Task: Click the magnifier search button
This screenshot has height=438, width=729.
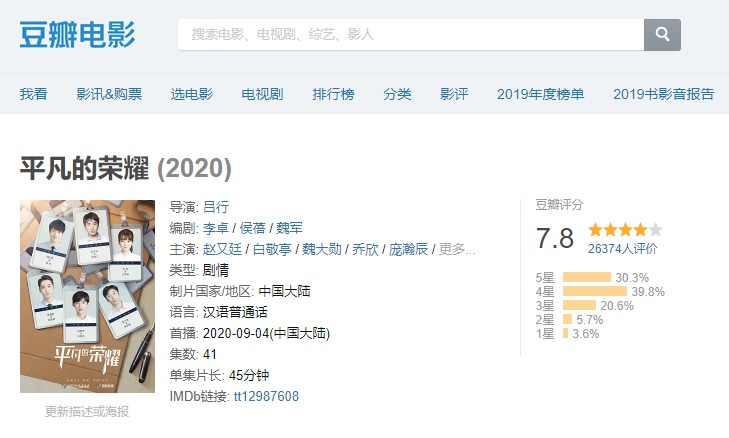Action: tap(662, 35)
